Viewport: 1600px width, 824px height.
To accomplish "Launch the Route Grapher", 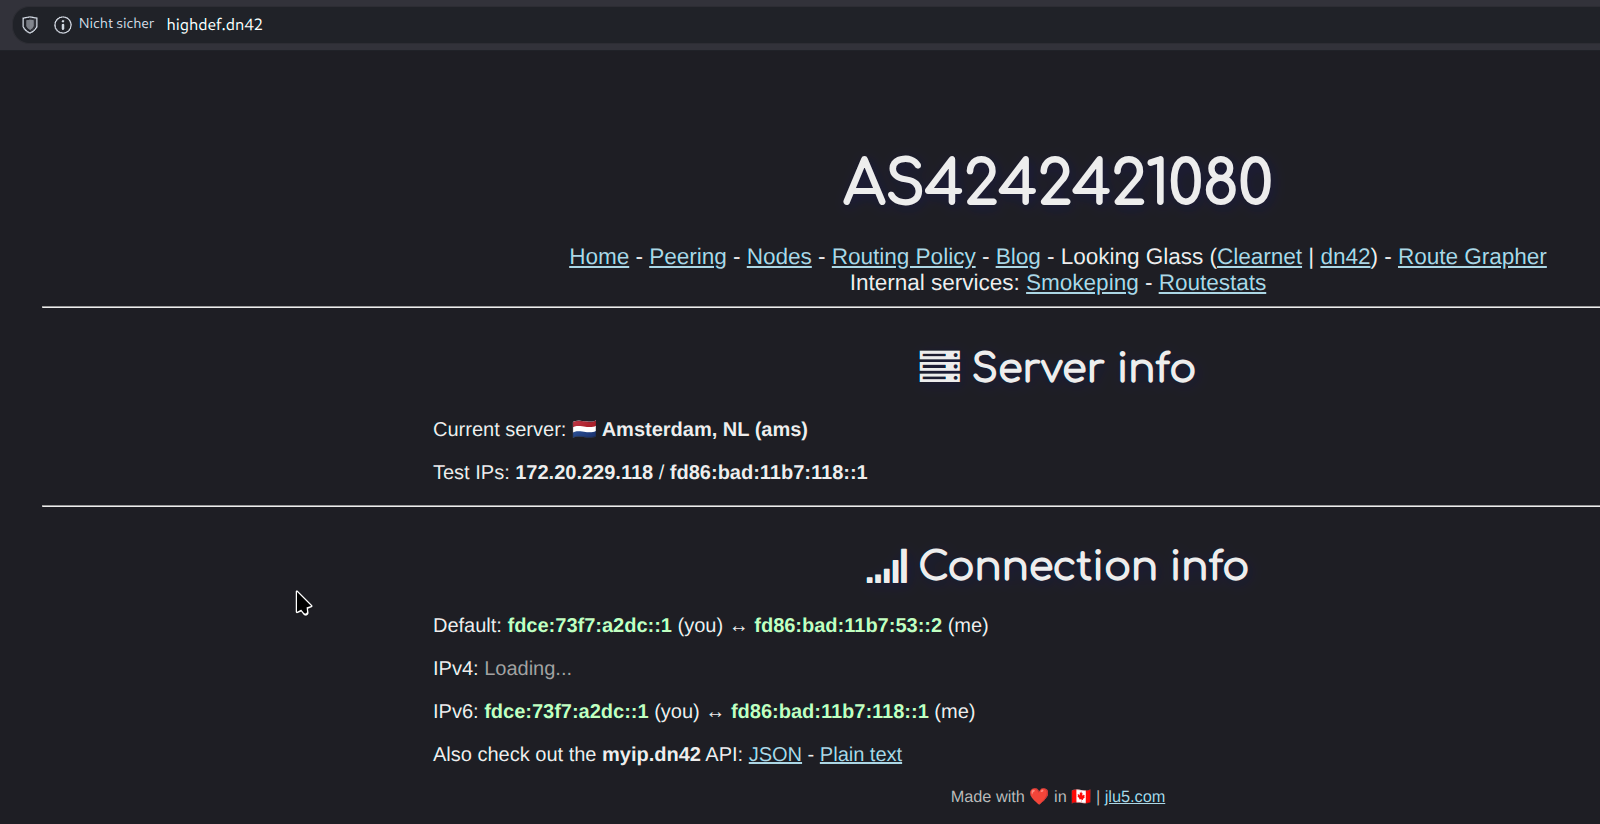I will [1471, 257].
